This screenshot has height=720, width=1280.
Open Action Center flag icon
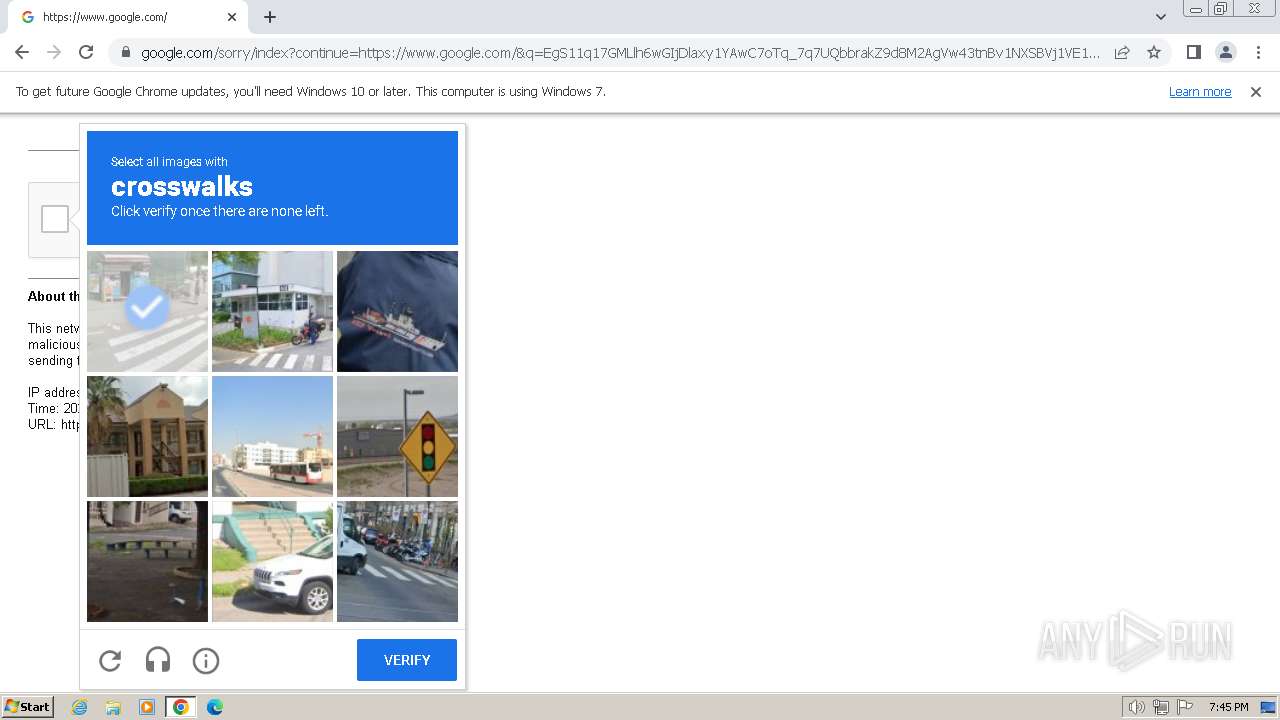[1185, 707]
